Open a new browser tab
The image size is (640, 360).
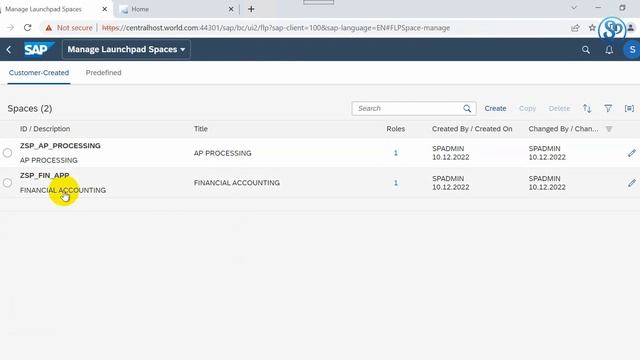tap(251, 9)
